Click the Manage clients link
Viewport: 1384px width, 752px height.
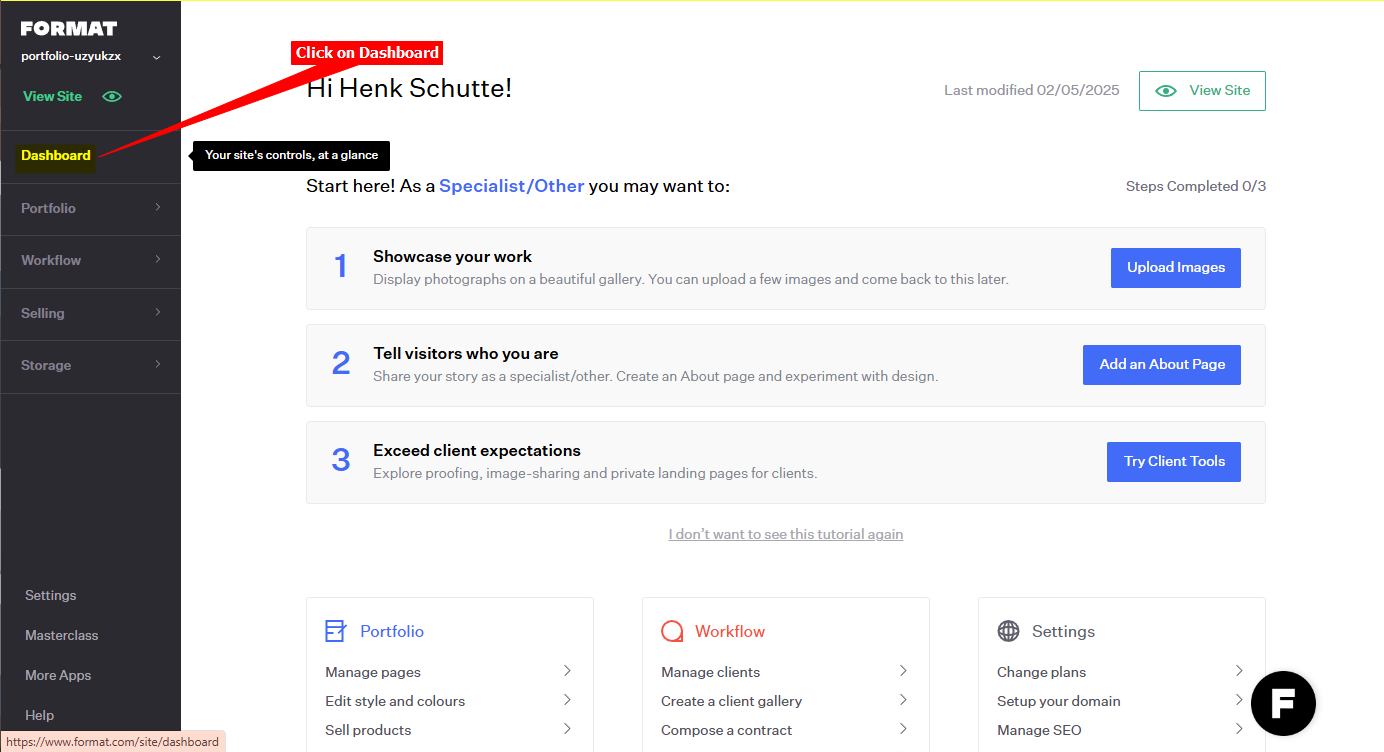pos(710,672)
